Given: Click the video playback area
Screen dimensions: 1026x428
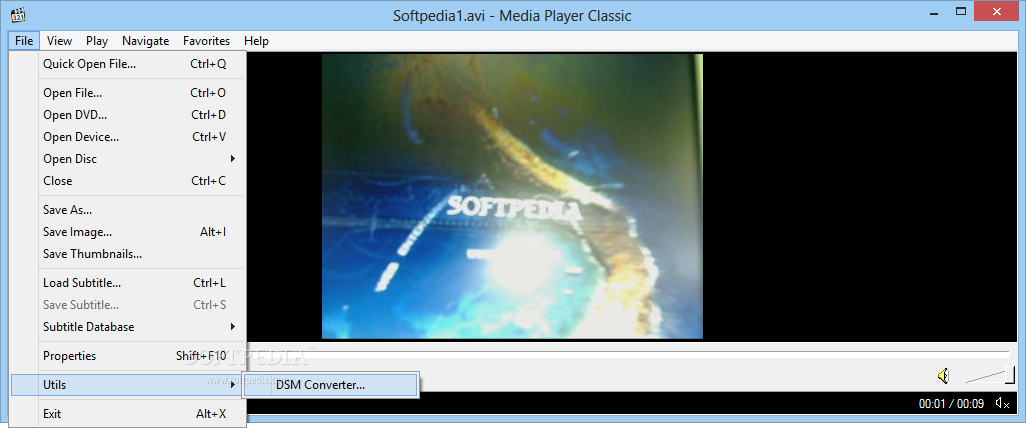Looking at the screenshot, I should [512, 196].
